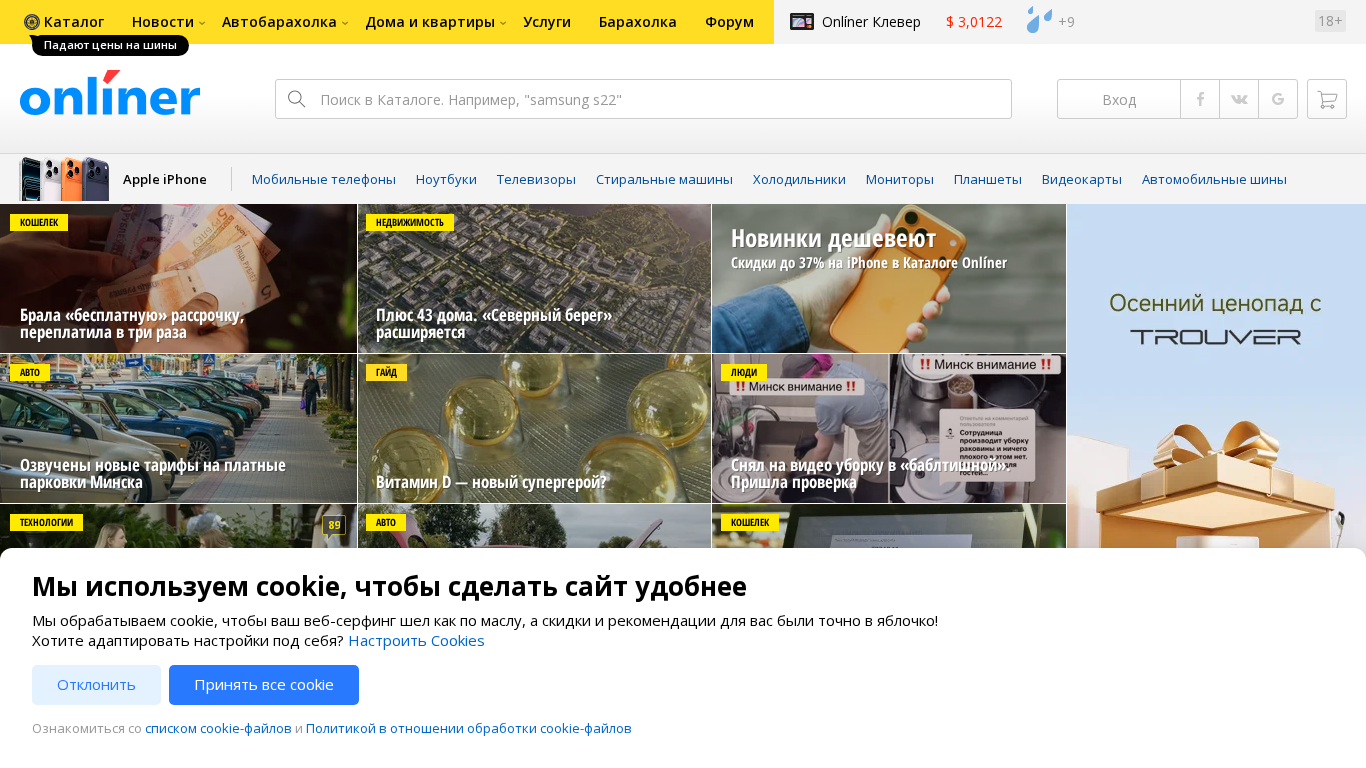Open the 89 comments badge
The height and width of the screenshot is (768, 1366).
334,525
